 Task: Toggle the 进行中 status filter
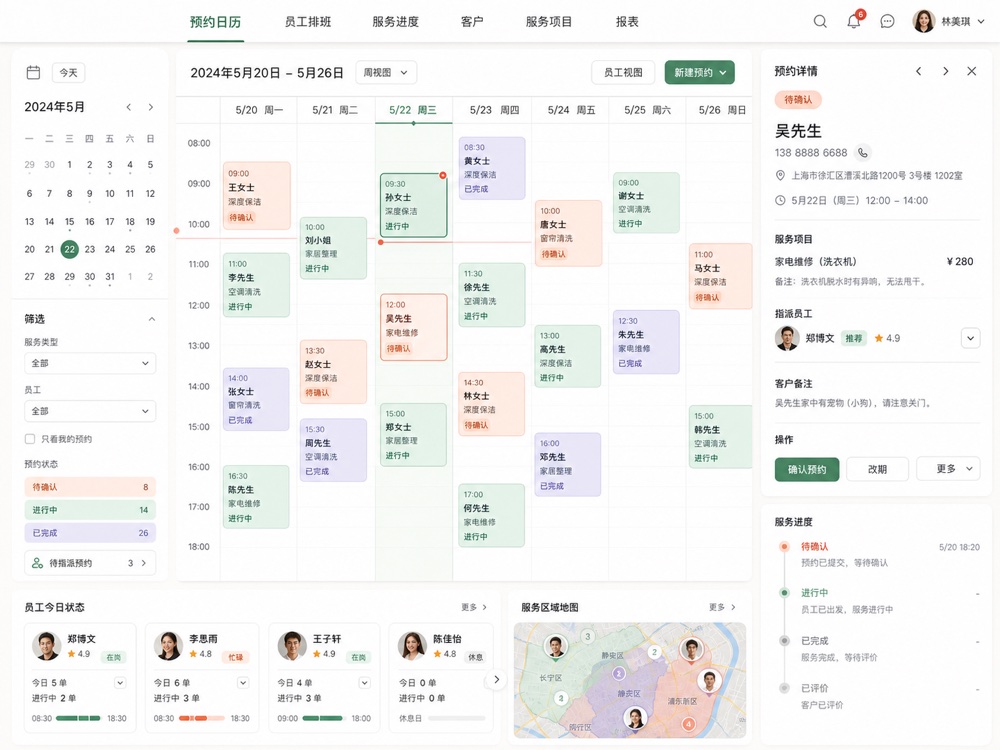coord(90,510)
